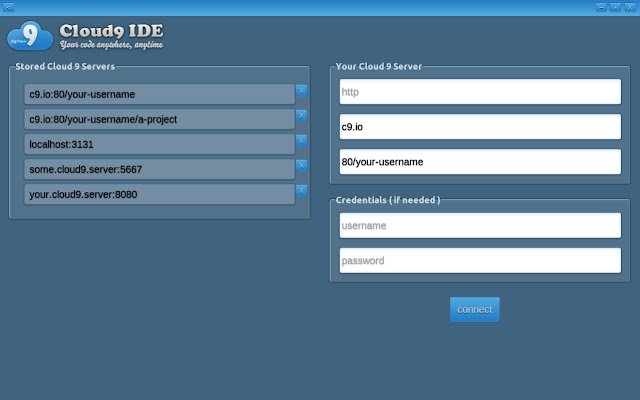Click the connect button
Screen dimensions: 640x400
click(x=475, y=309)
